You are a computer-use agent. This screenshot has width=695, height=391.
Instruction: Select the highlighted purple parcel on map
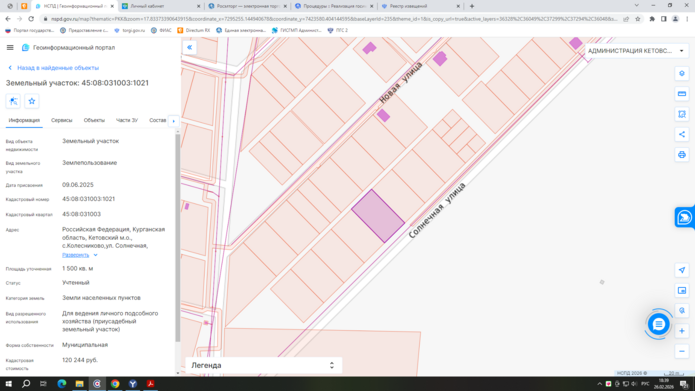click(x=378, y=216)
